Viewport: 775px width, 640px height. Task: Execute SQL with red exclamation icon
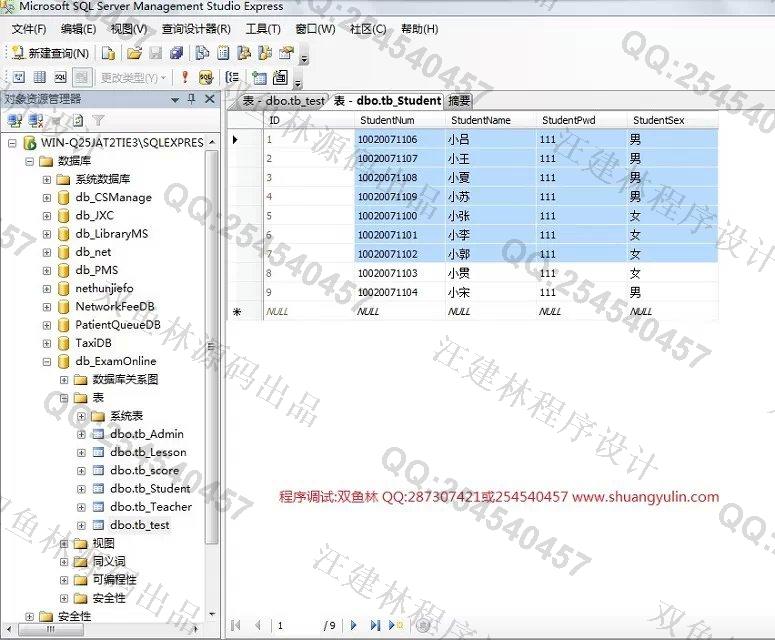(x=184, y=77)
